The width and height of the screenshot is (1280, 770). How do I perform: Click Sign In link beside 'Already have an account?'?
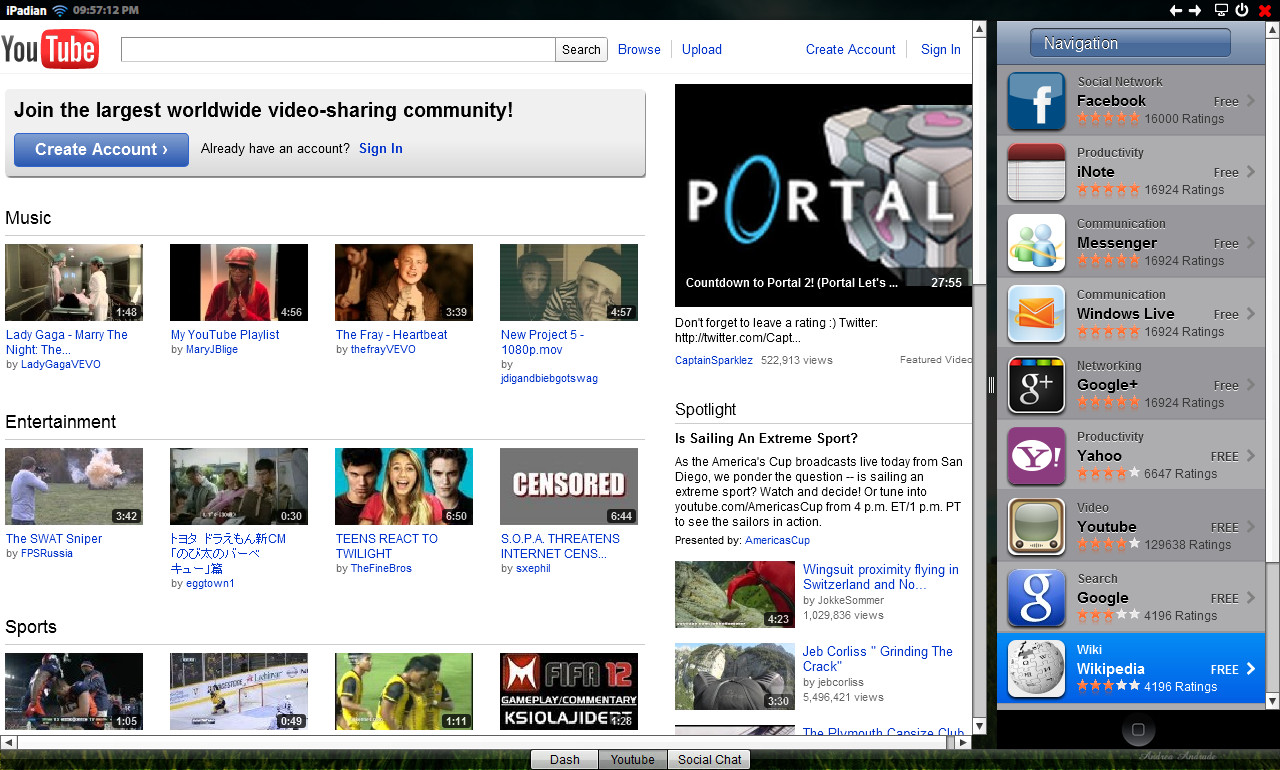click(x=381, y=148)
